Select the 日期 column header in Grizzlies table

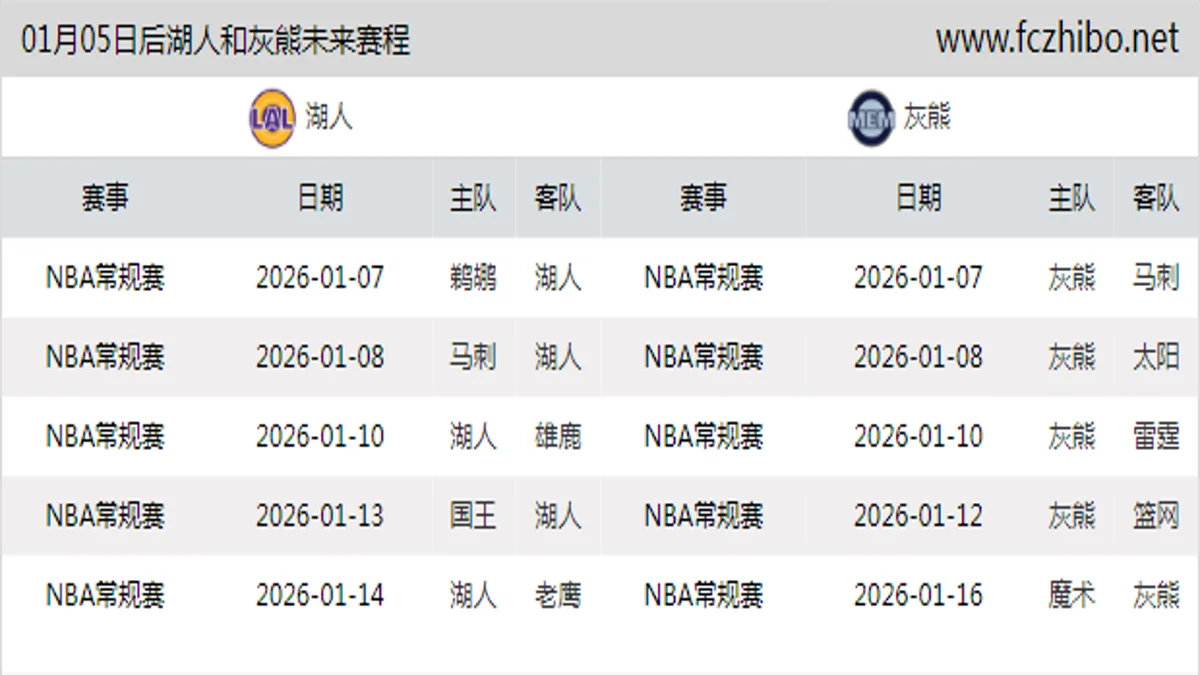920,198
